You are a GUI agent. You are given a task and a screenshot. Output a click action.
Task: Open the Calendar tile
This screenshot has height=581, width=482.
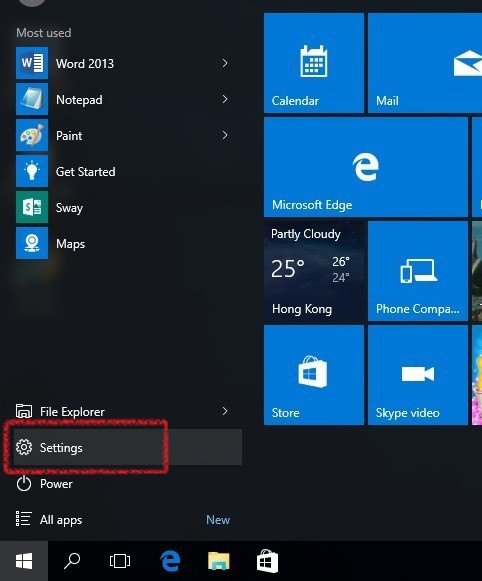tap(314, 63)
